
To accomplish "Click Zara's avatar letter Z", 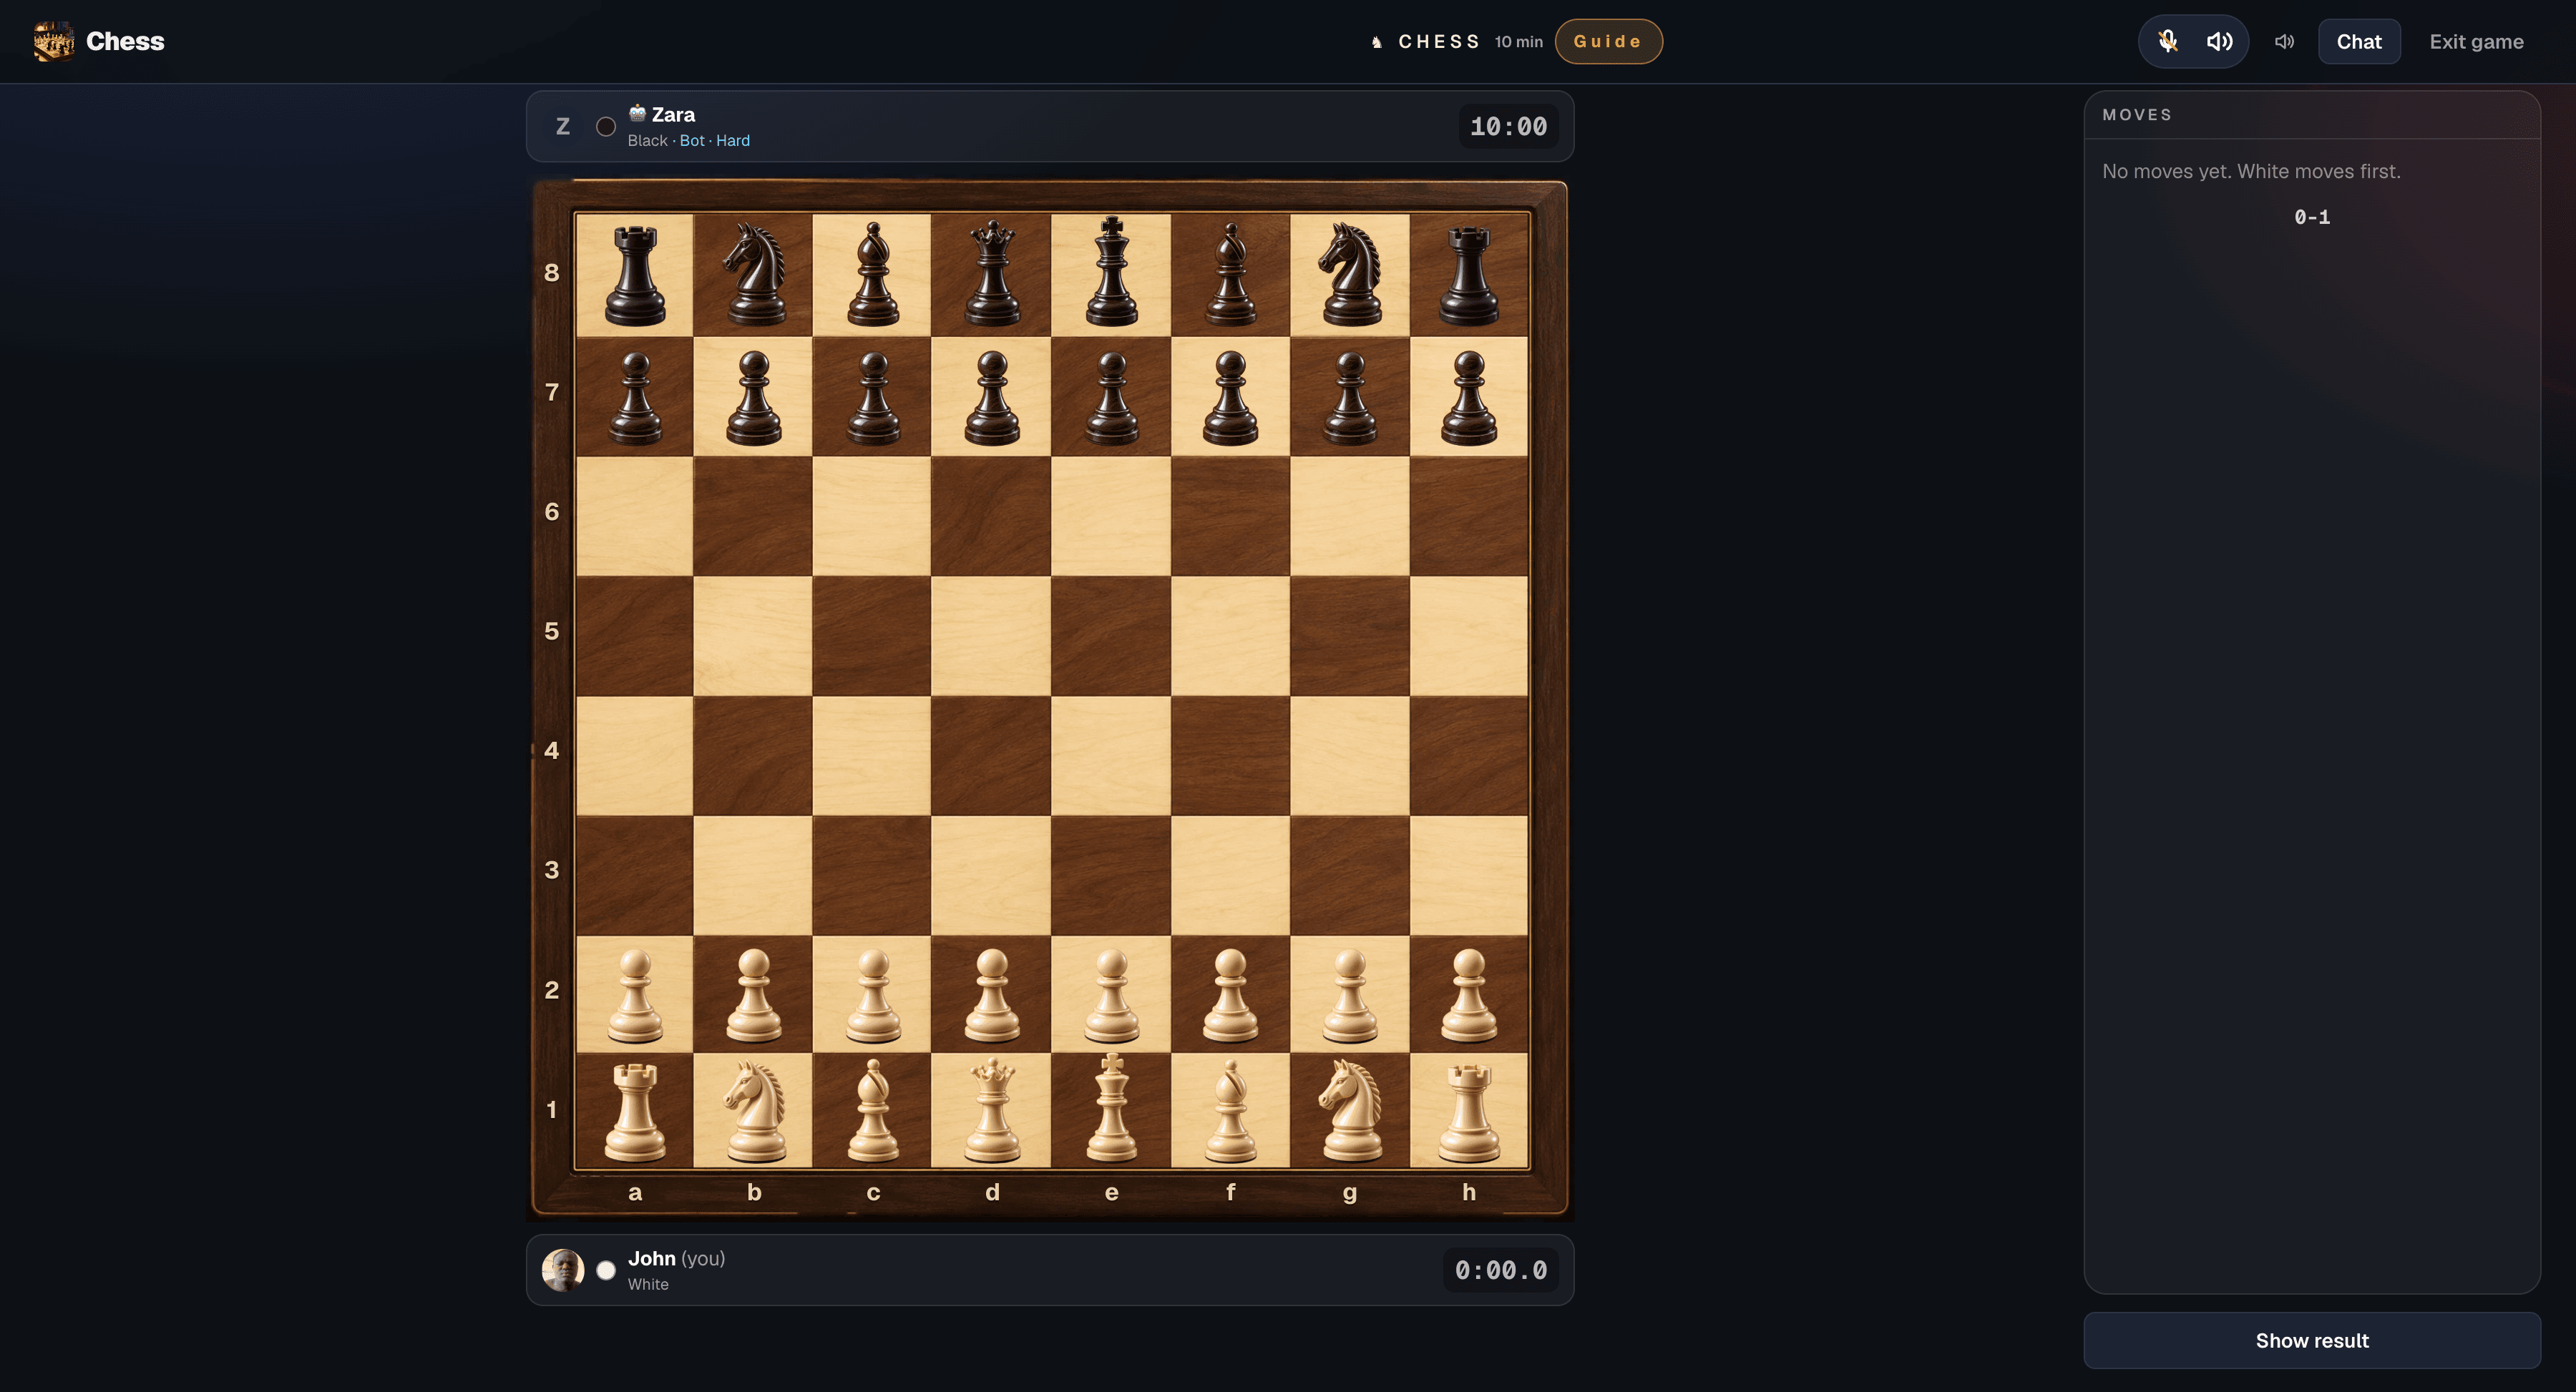I will click(x=563, y=126).
